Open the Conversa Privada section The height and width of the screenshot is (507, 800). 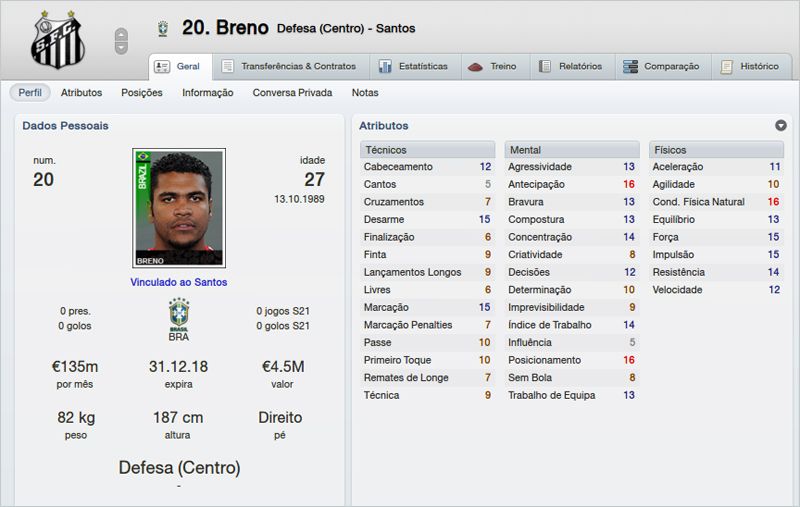(292, 93)
